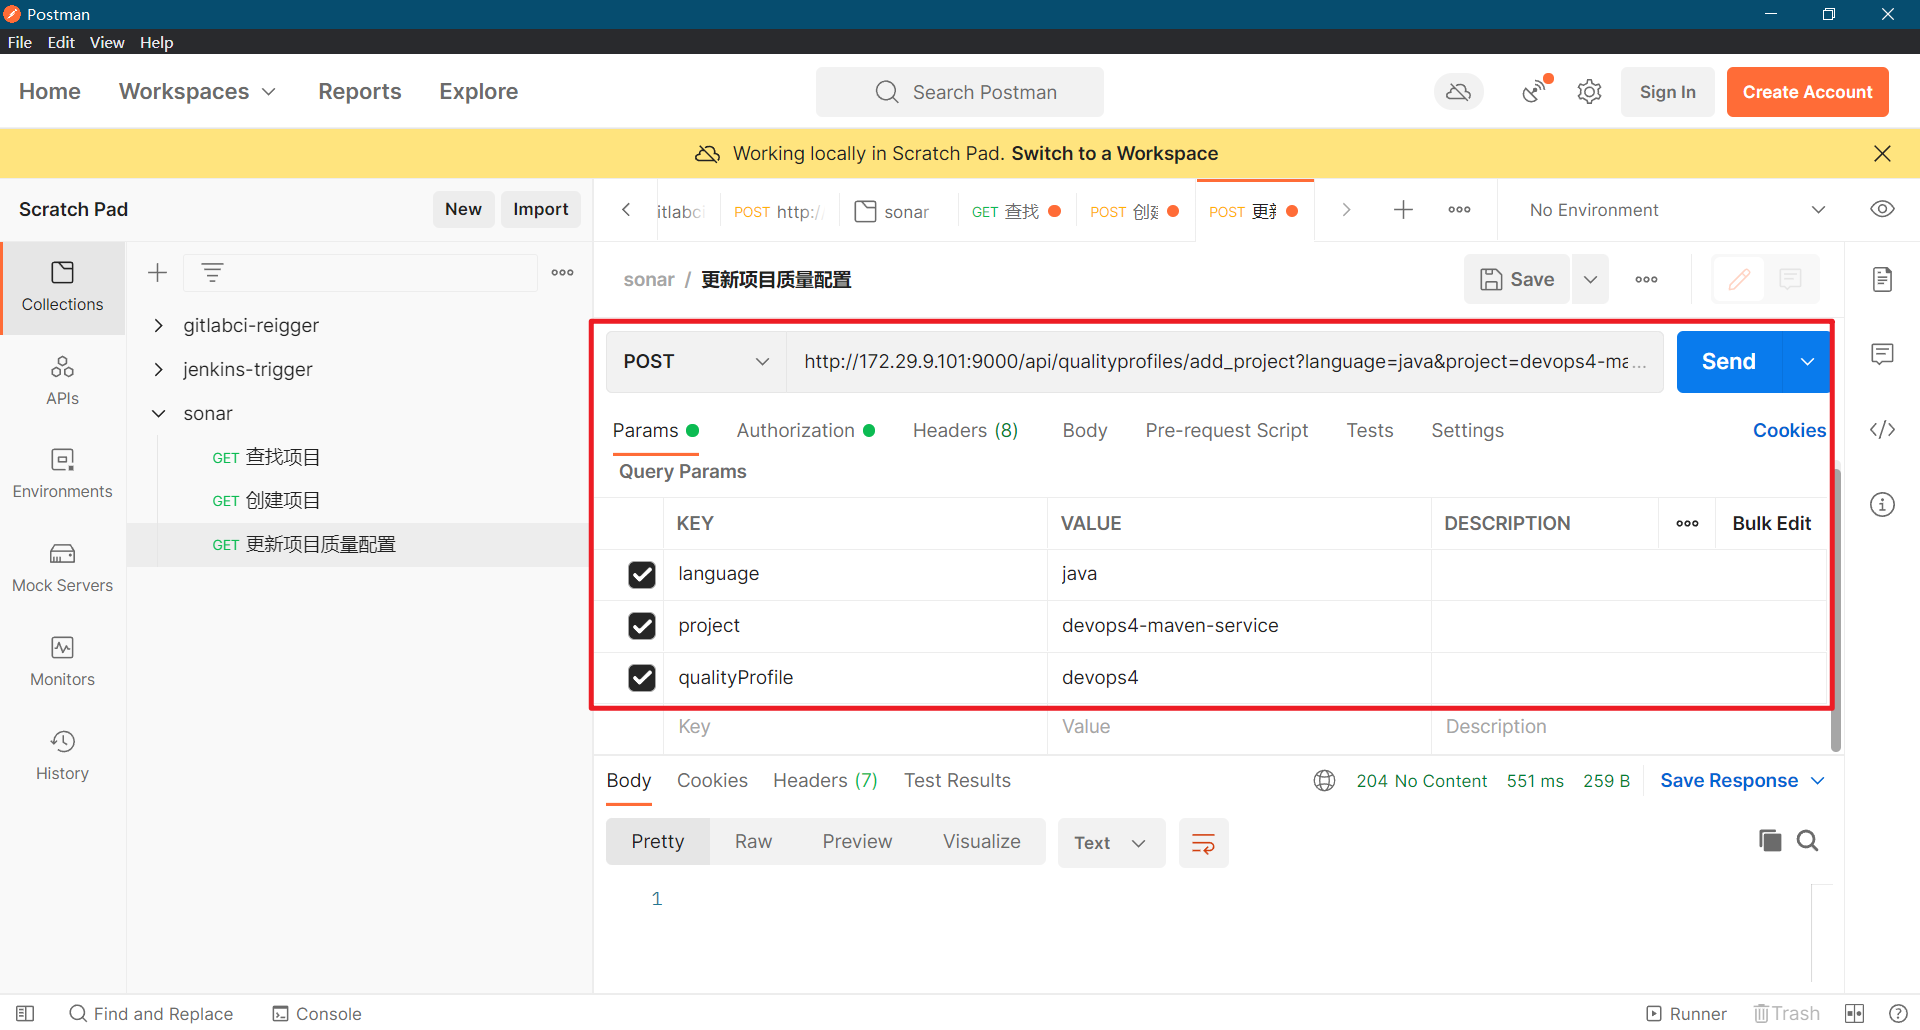This screenshot has width=1920, height=1030.
Task: Click the environment quick look eye icon
Action: coord(1882,209)
